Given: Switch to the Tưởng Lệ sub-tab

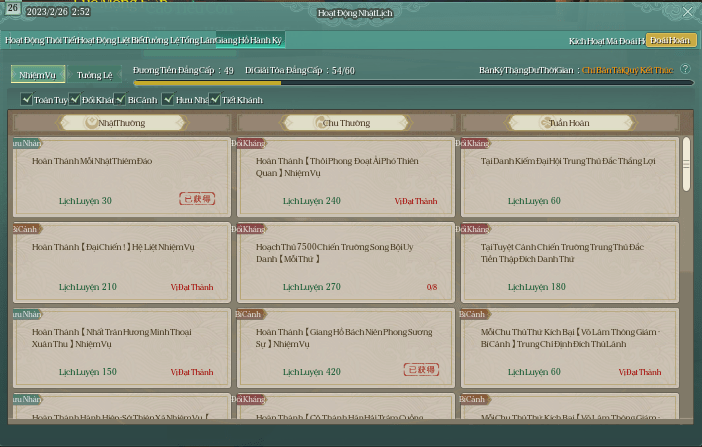Looking at the screenshot, I should coord(94,75).
